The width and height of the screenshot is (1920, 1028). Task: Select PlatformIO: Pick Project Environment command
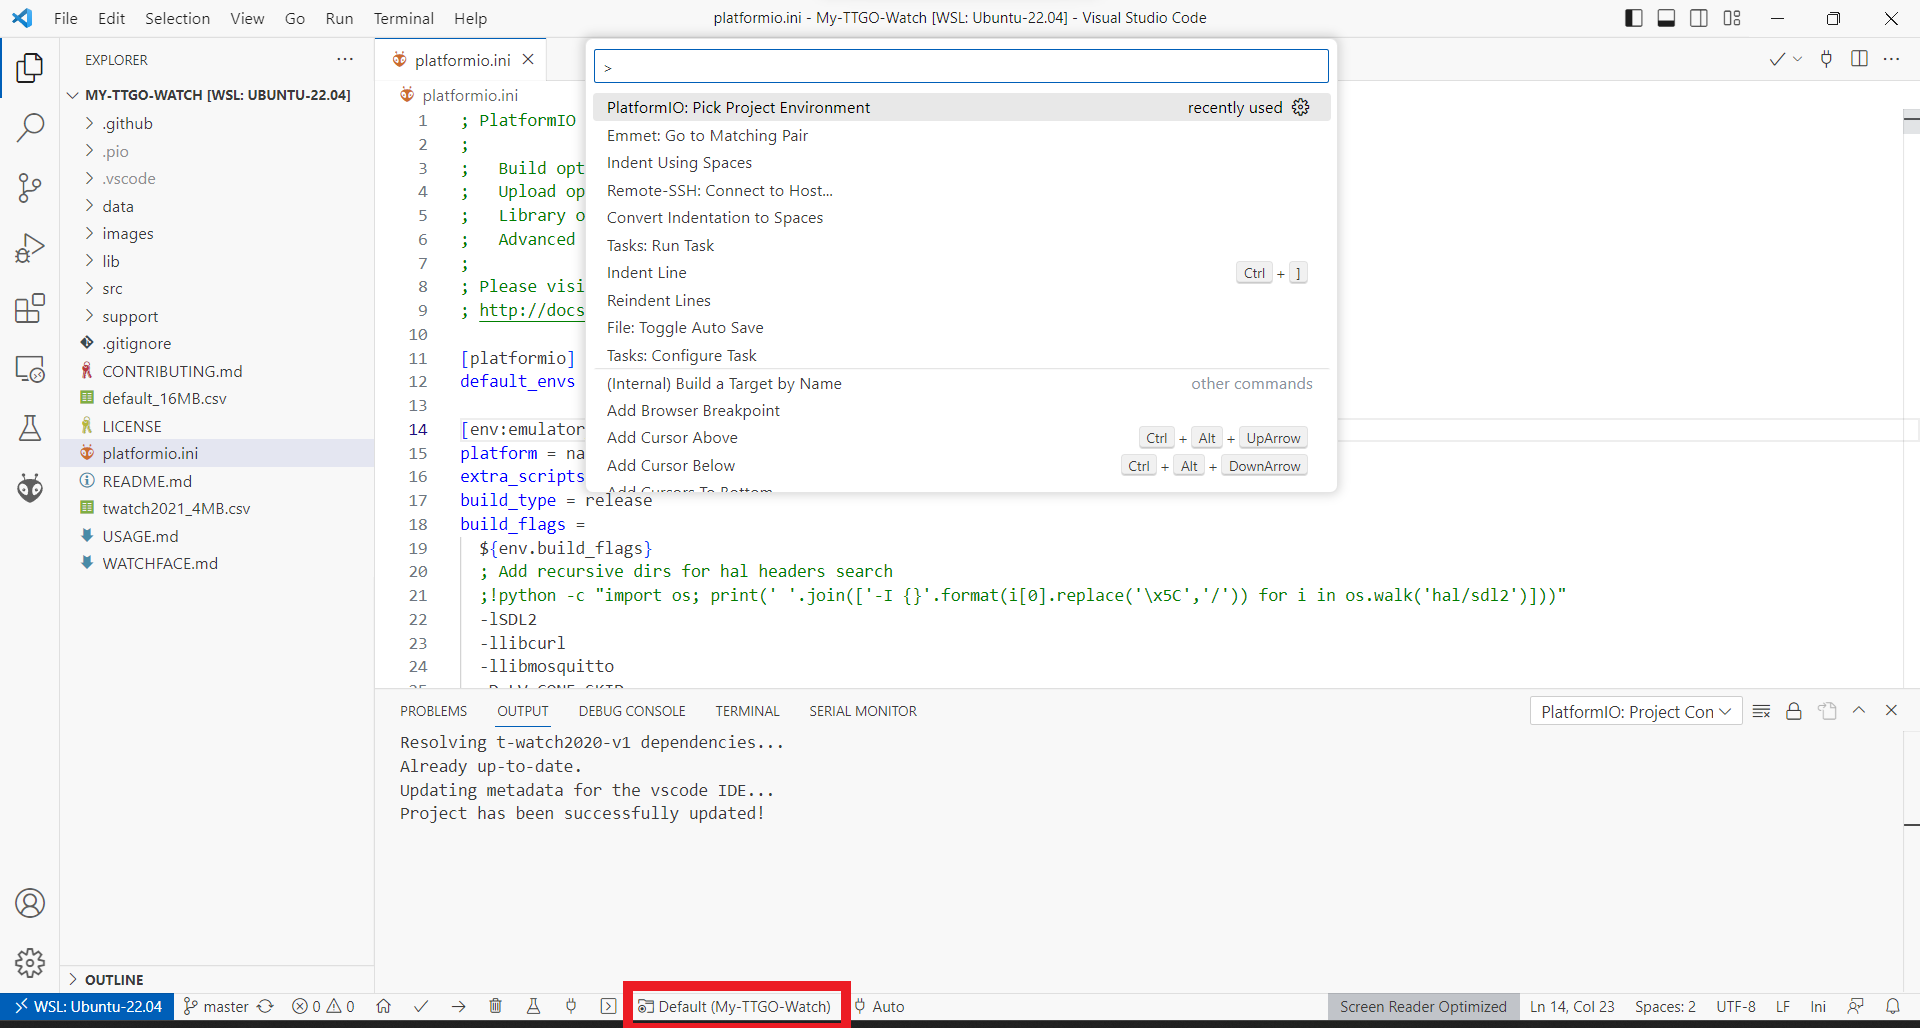[x=961, y=107]
